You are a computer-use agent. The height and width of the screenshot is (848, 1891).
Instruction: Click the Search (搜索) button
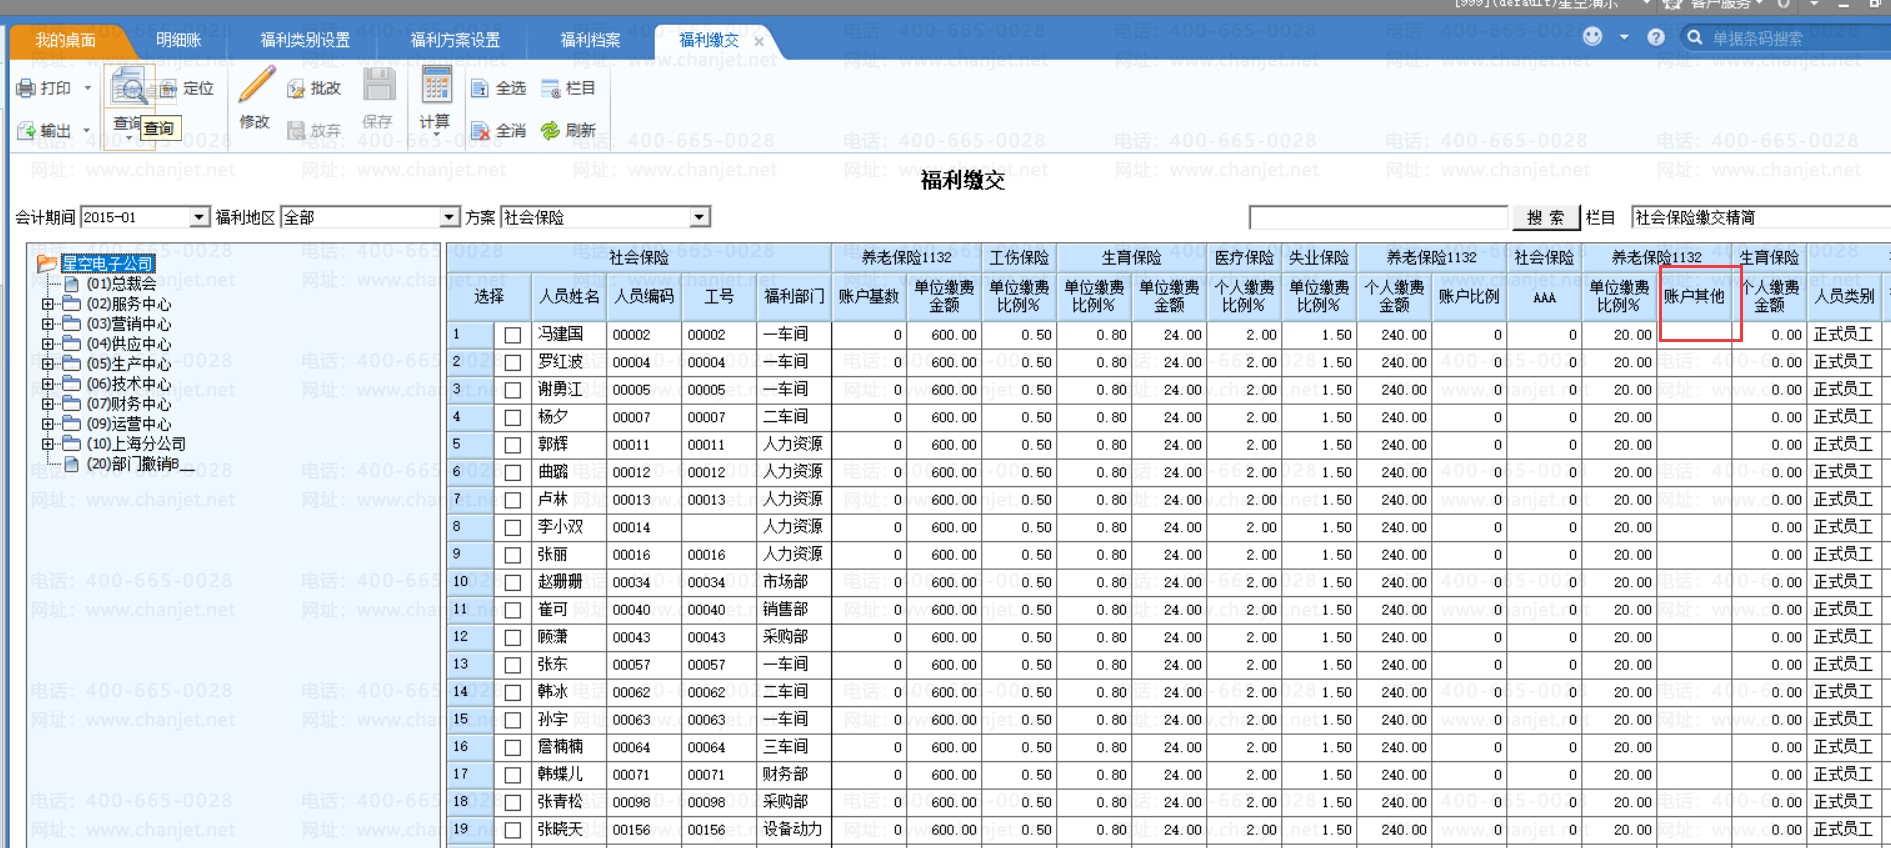1545,217
